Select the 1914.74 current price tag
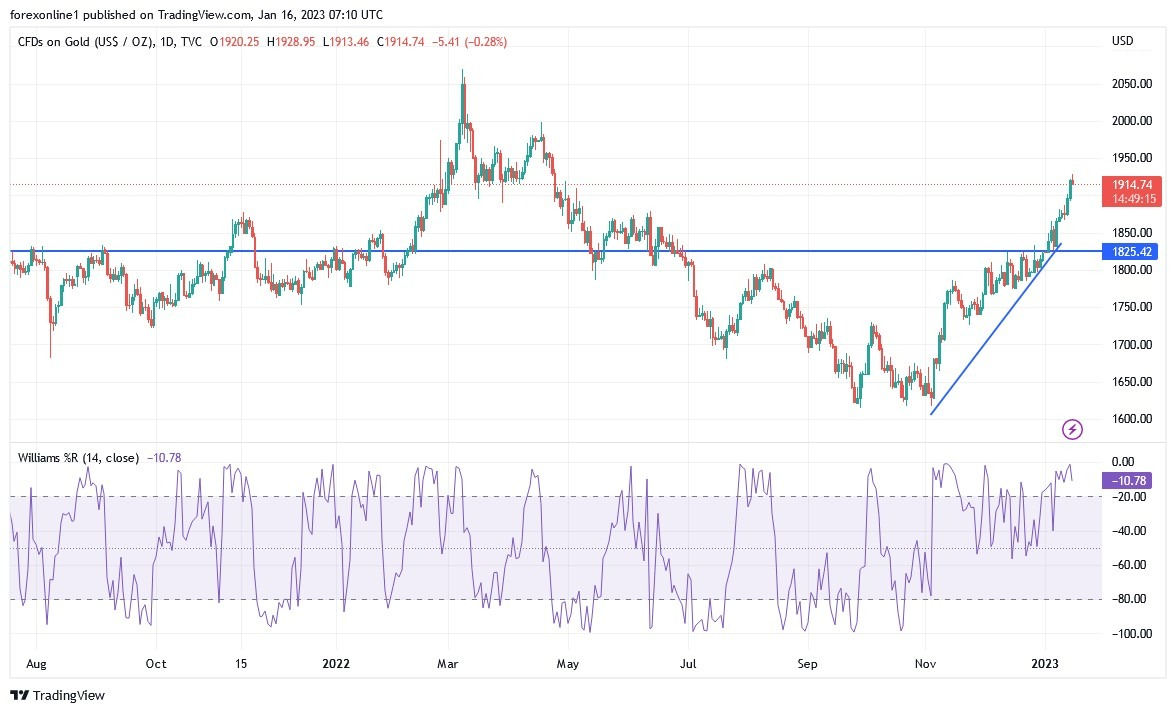Screen dimensions: 1176x713 coord(1130,185)
